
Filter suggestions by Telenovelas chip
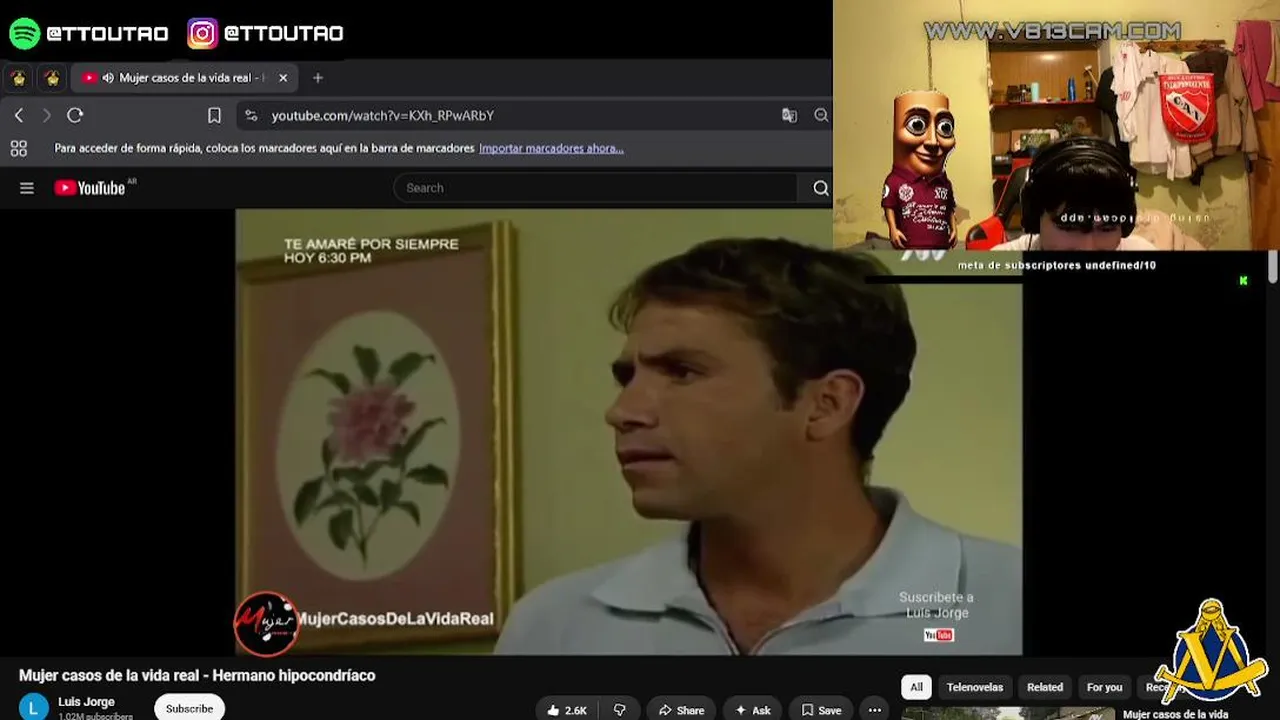pyautogui.click(x=975, y=687)
